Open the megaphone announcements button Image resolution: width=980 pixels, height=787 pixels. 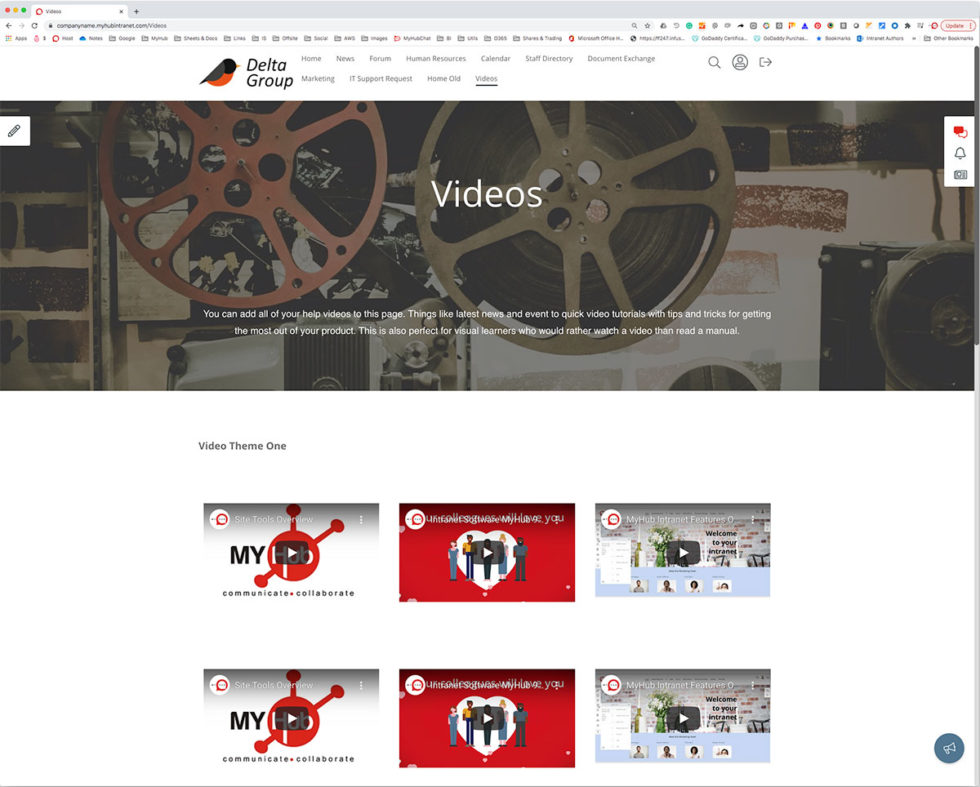coord(949,748)
